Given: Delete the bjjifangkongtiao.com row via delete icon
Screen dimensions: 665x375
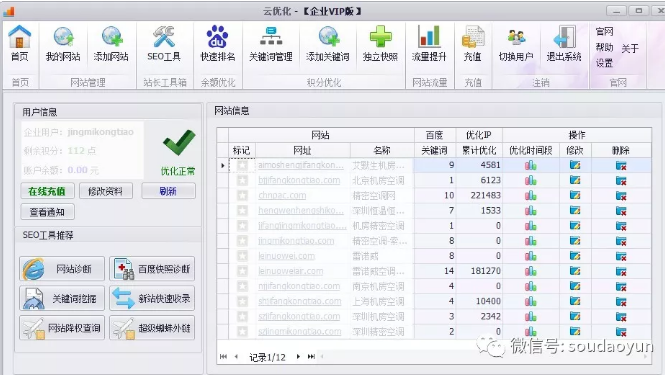Looking at the screenshot, I should [x=621, y=181].
